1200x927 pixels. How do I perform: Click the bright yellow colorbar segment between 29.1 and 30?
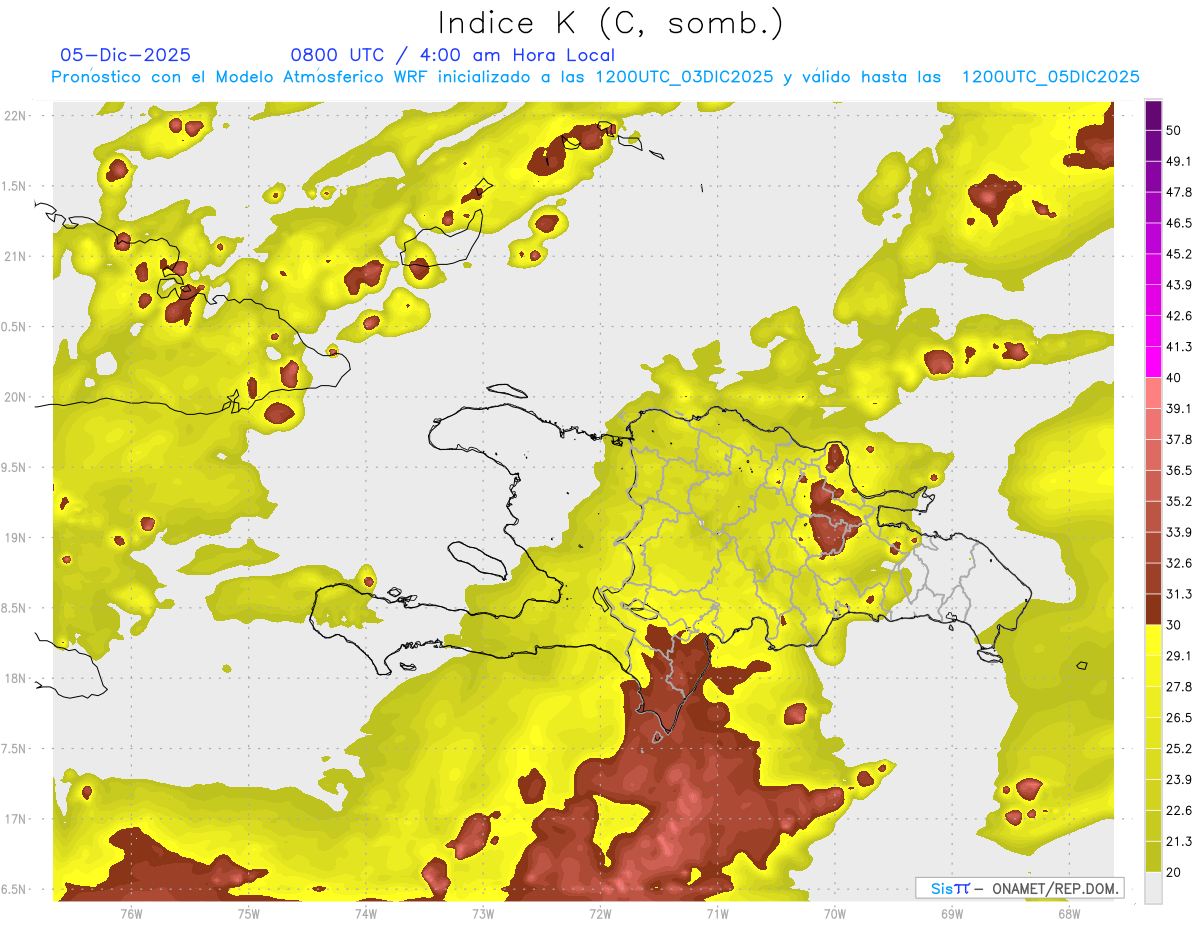1153,640
